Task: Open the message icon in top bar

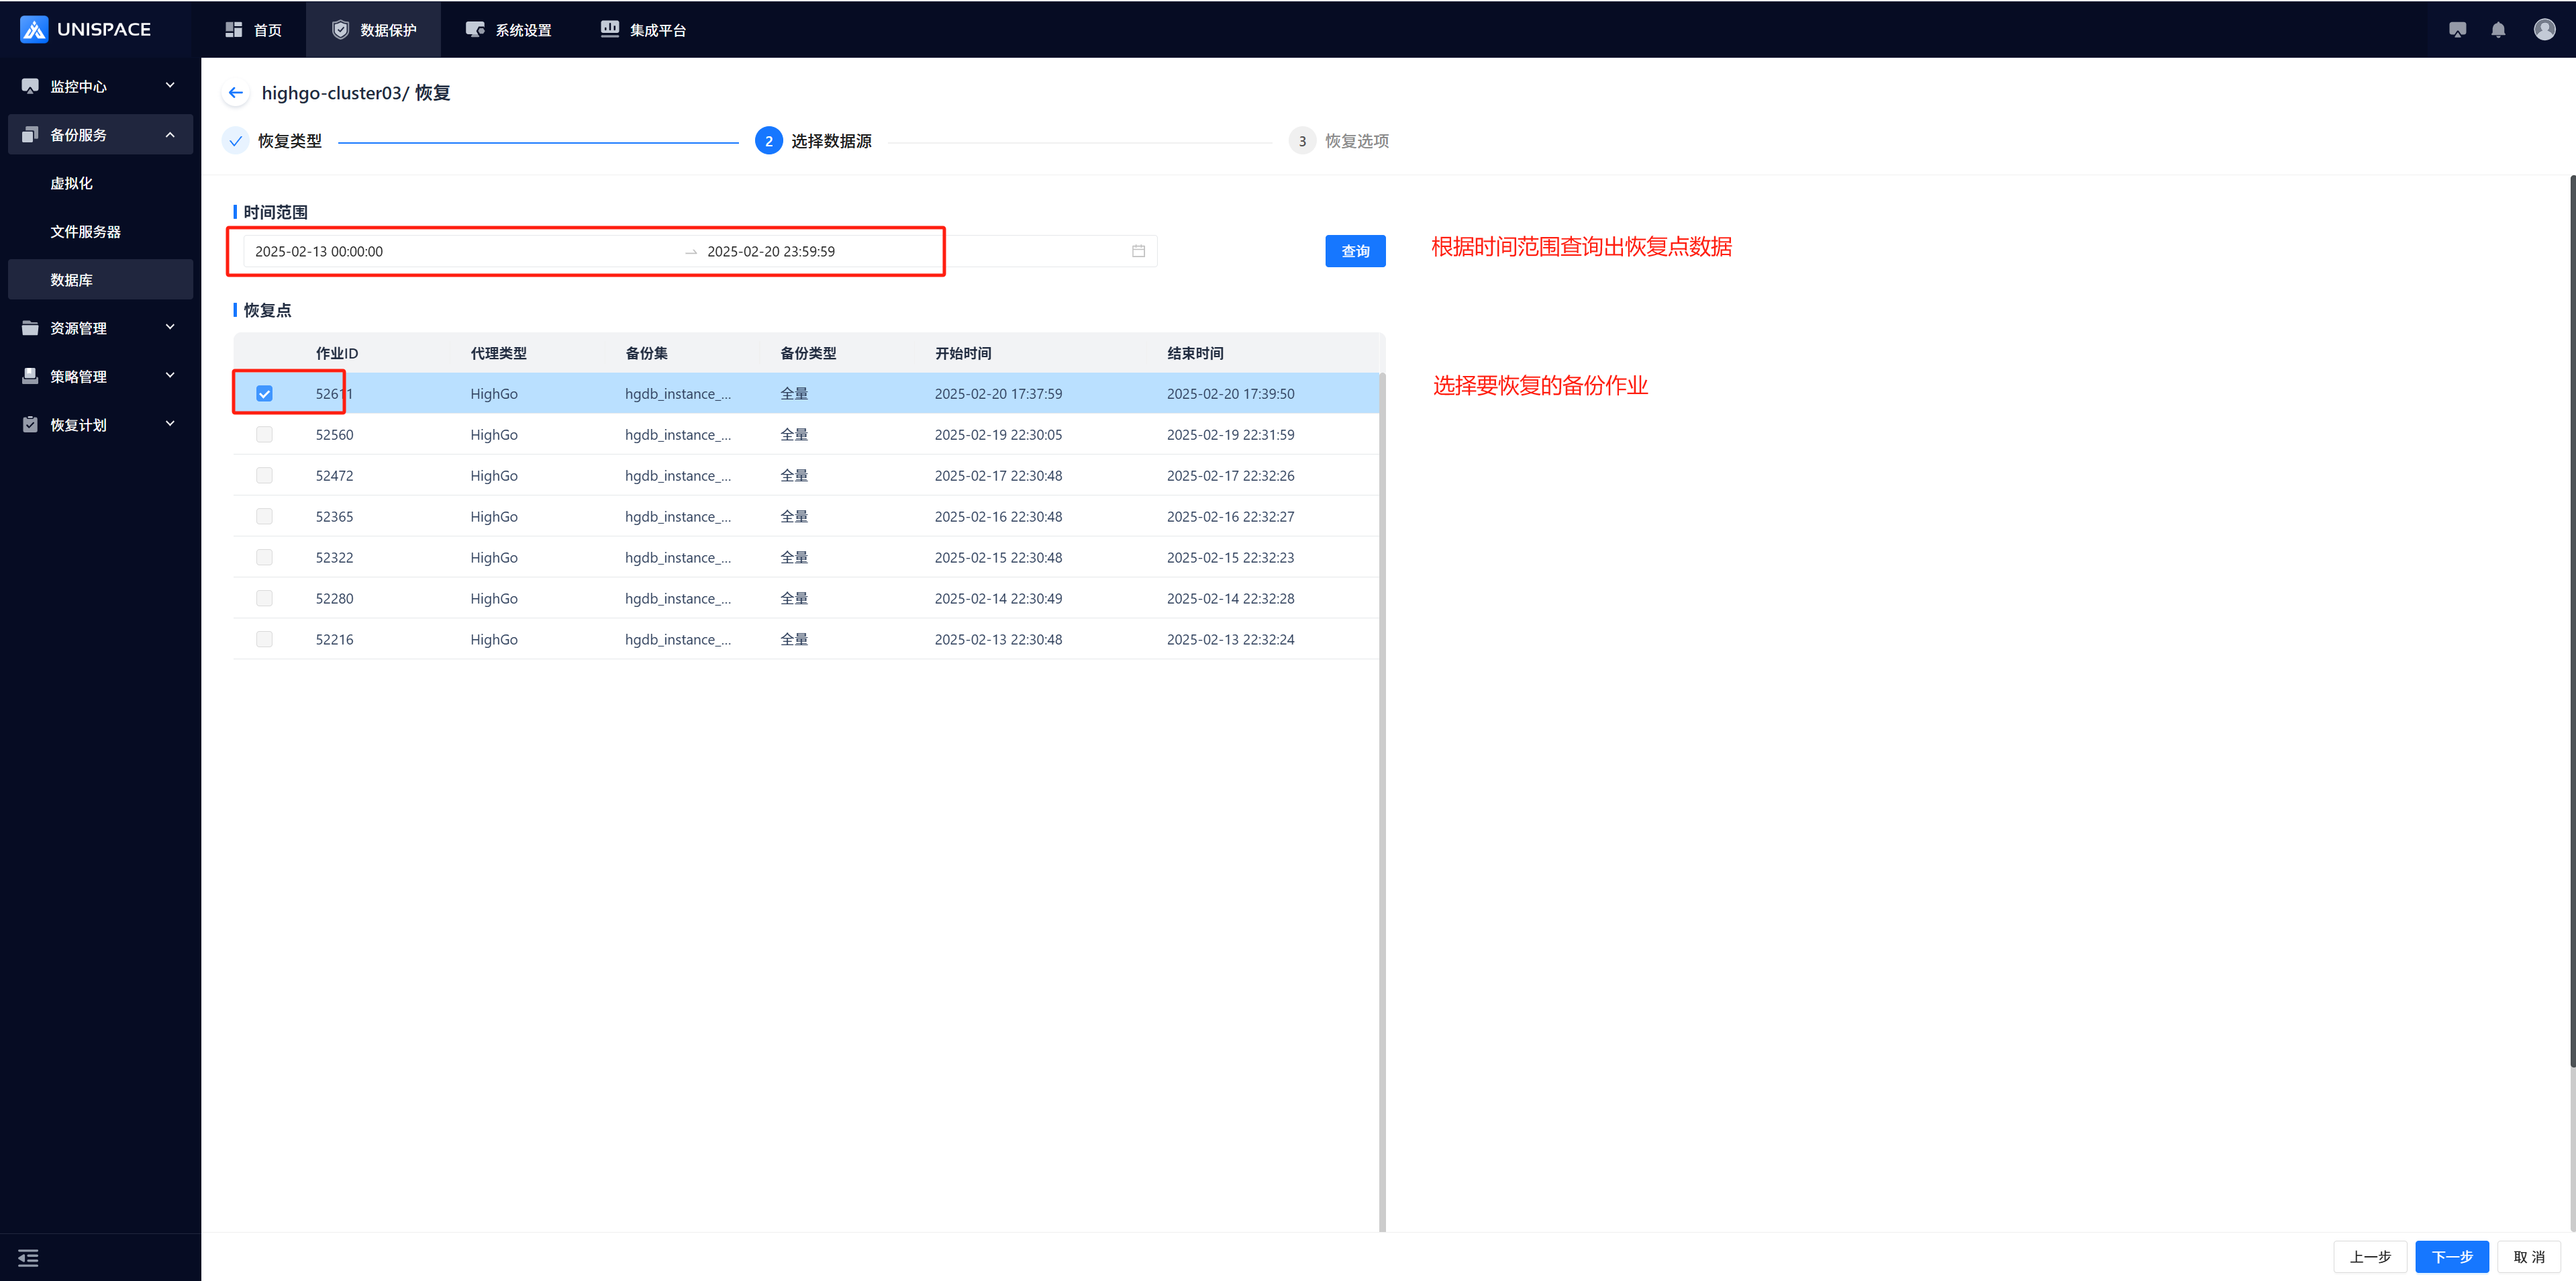Action: coord(2457,30)
